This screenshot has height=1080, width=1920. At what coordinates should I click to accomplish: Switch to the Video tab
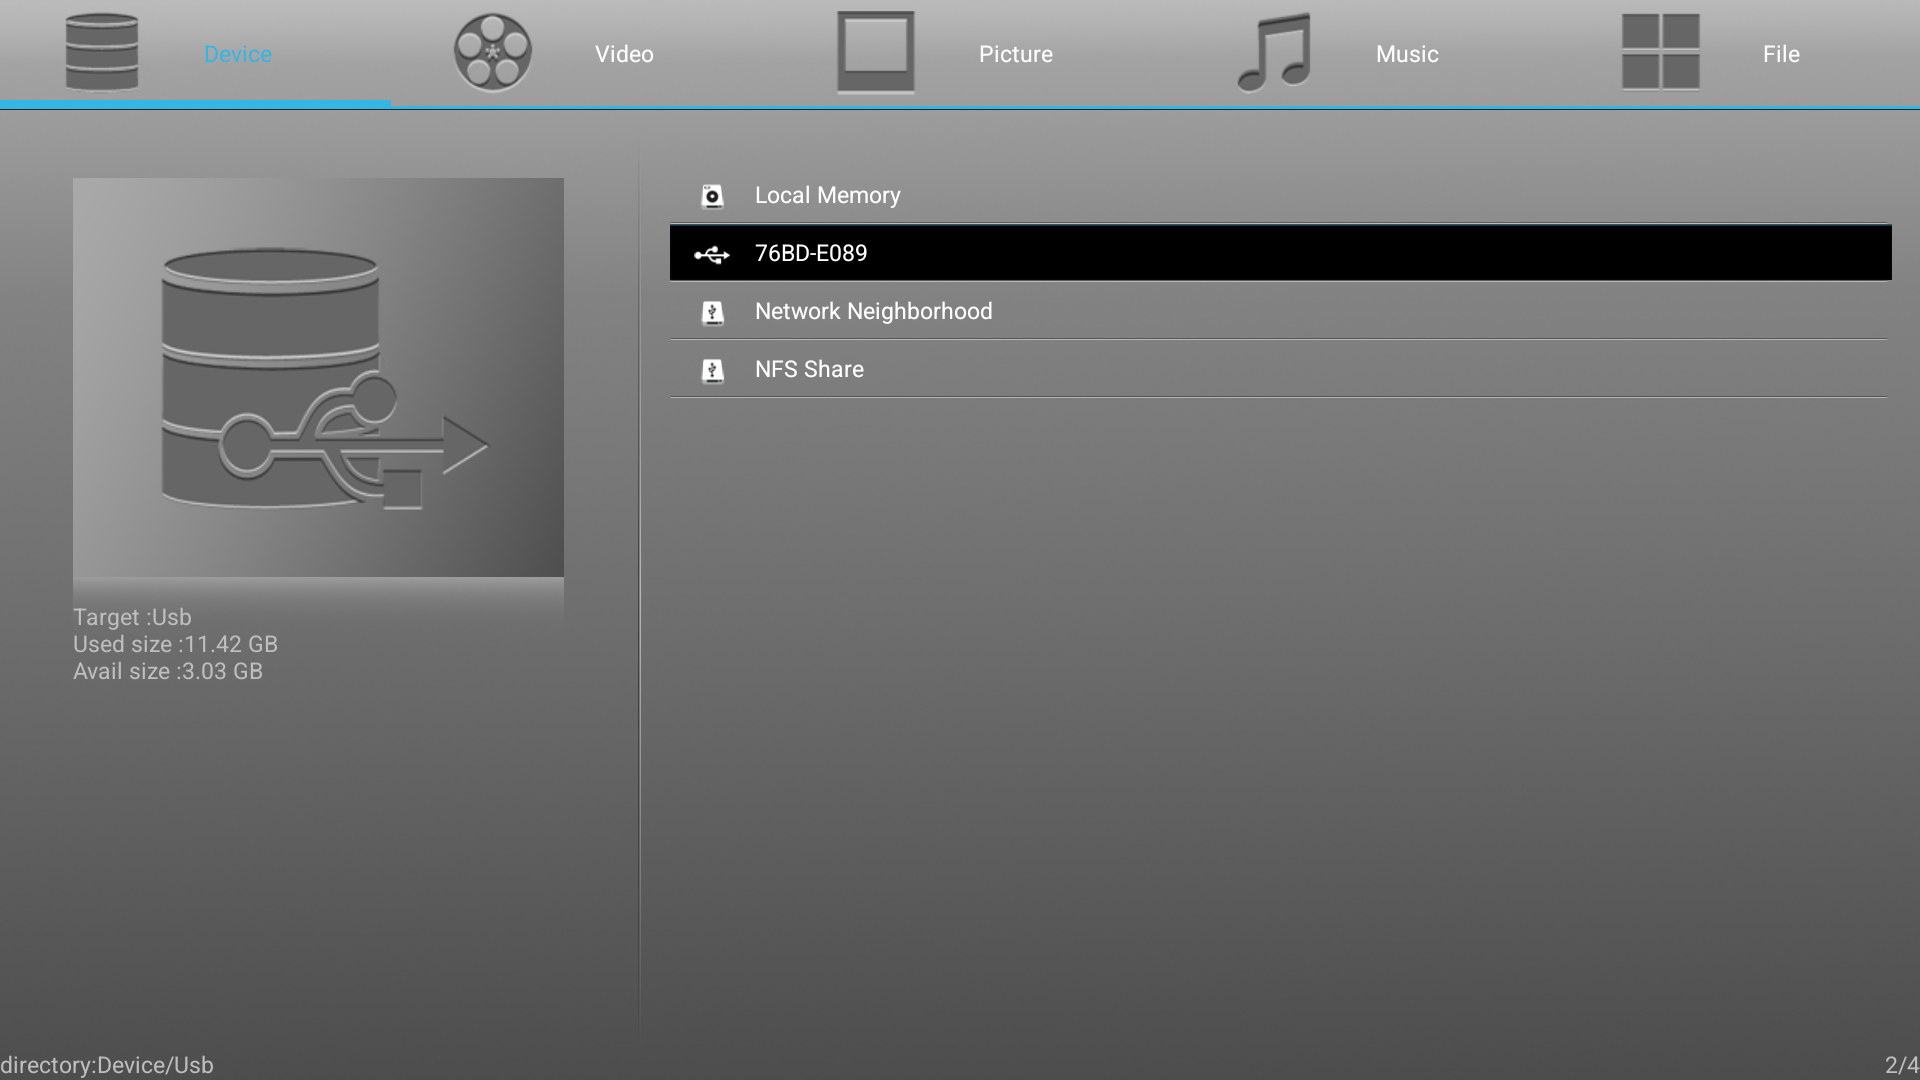(x=624, y=54)
